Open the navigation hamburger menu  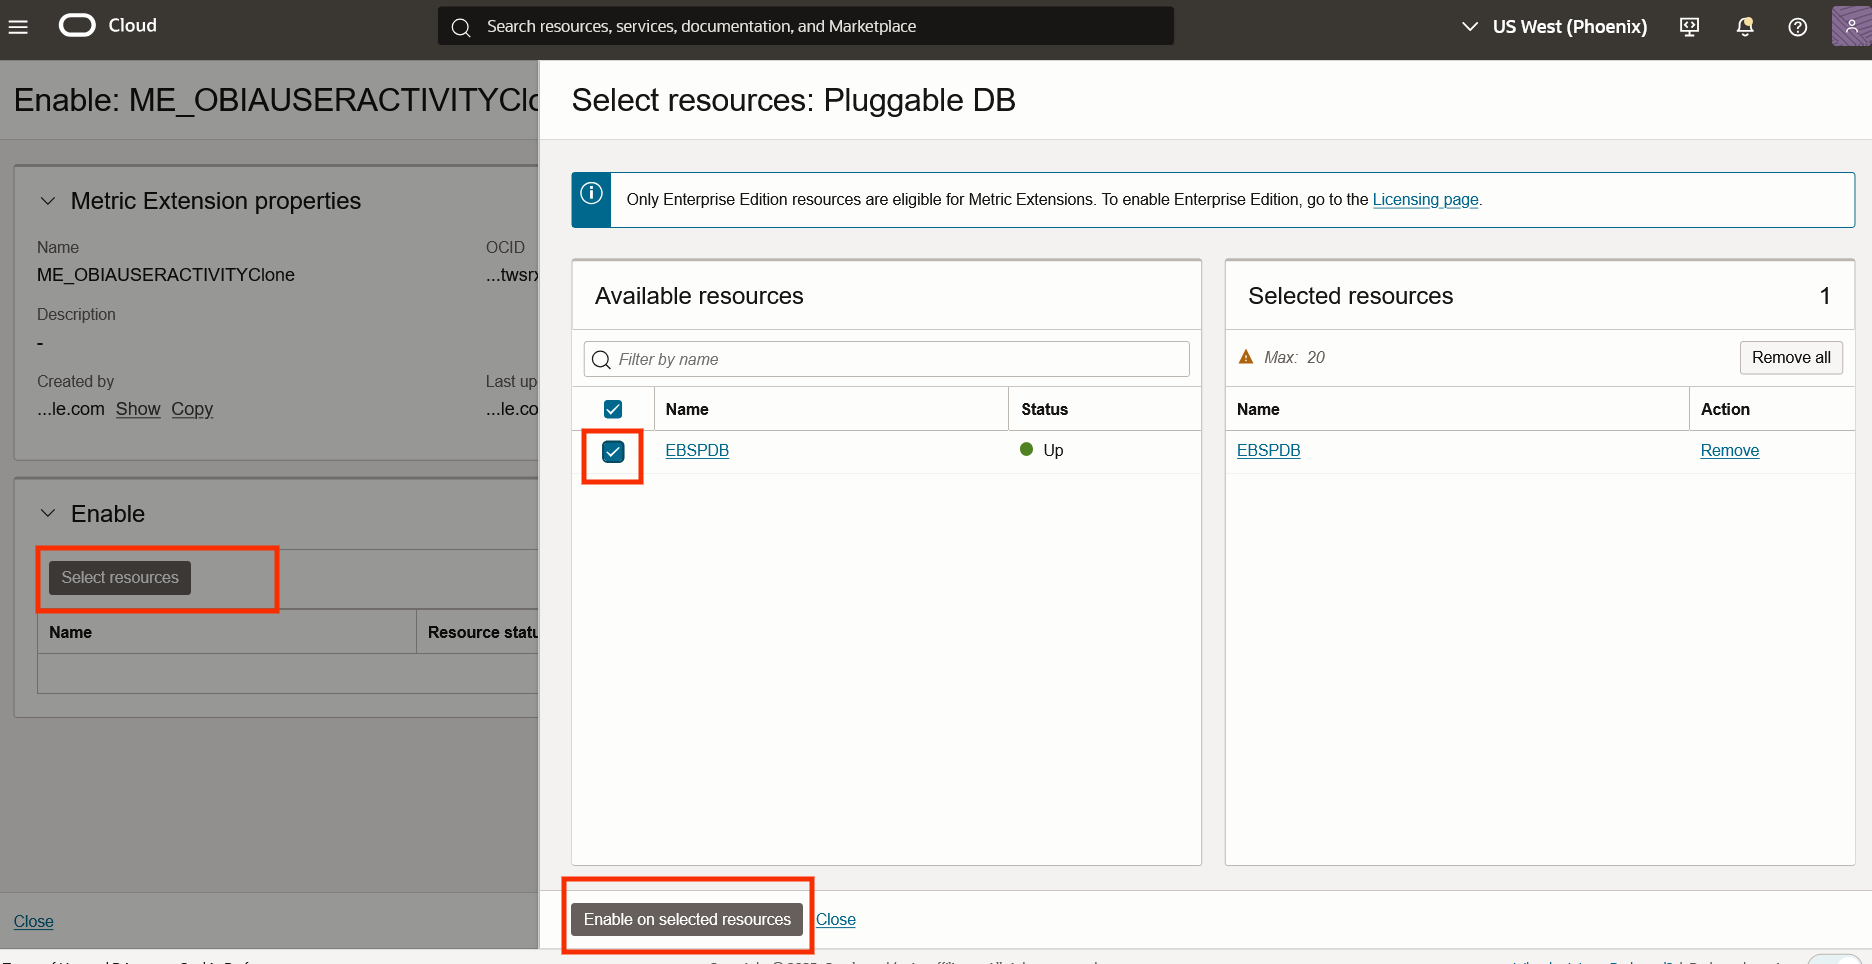tap(18, 26)
